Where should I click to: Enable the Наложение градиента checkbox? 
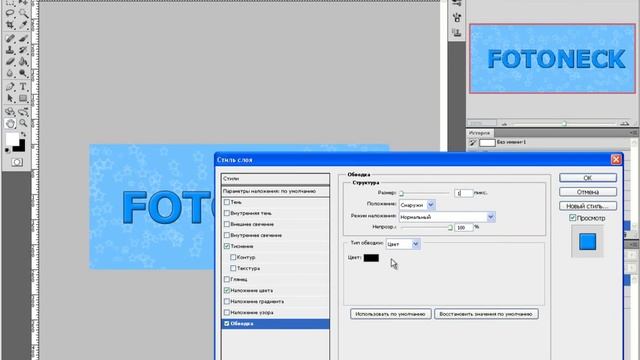(227, 301)
